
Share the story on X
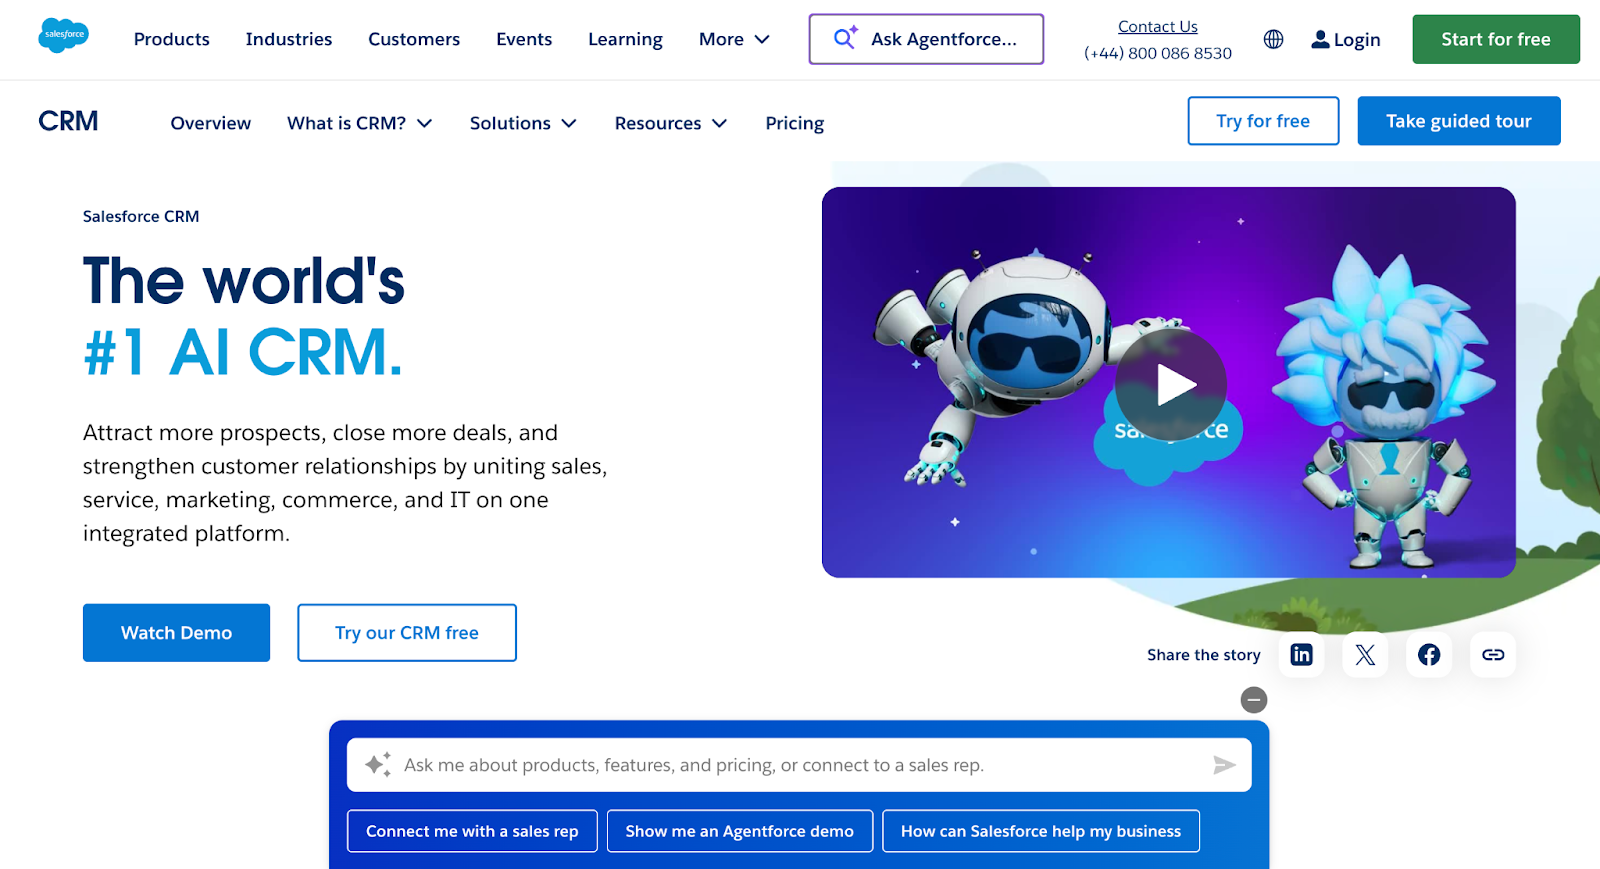coord(1365,654)
